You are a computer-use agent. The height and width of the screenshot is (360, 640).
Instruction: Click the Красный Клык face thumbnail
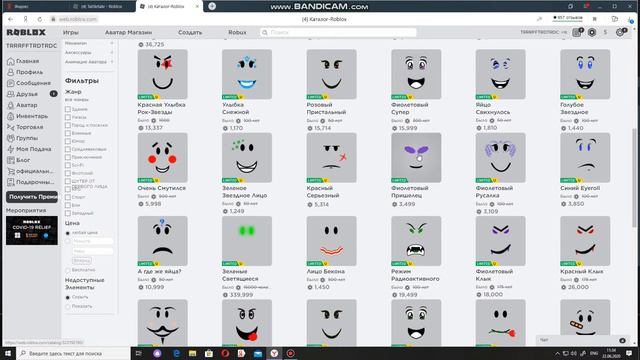(585, 241)
